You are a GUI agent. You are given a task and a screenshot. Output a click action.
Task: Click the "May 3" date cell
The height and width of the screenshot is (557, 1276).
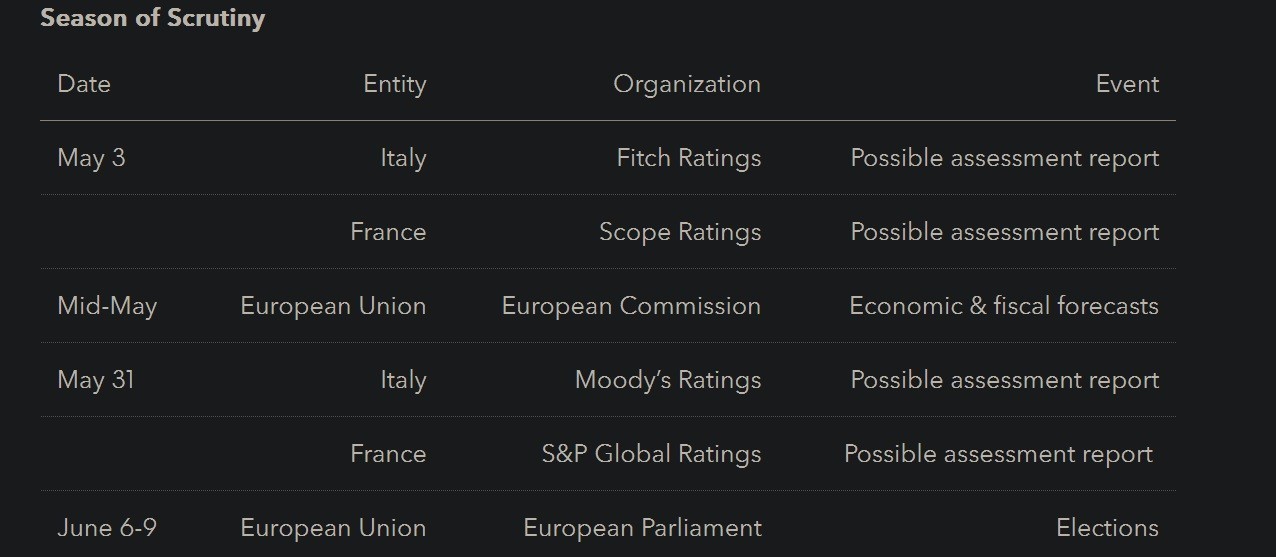(x=91, y=158)
